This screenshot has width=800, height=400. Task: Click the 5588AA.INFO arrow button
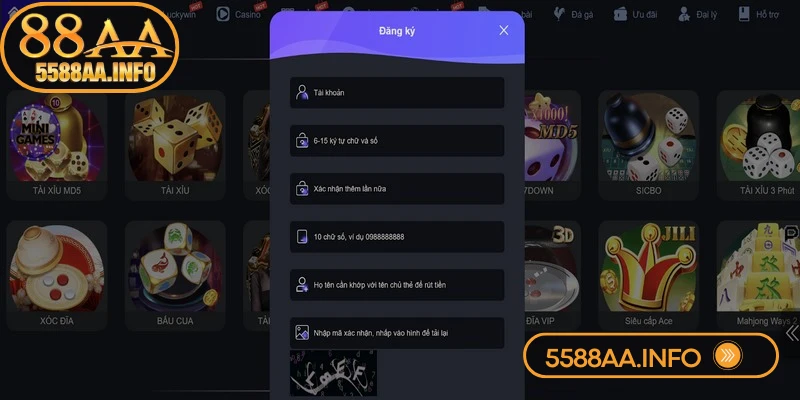(728, 356)
